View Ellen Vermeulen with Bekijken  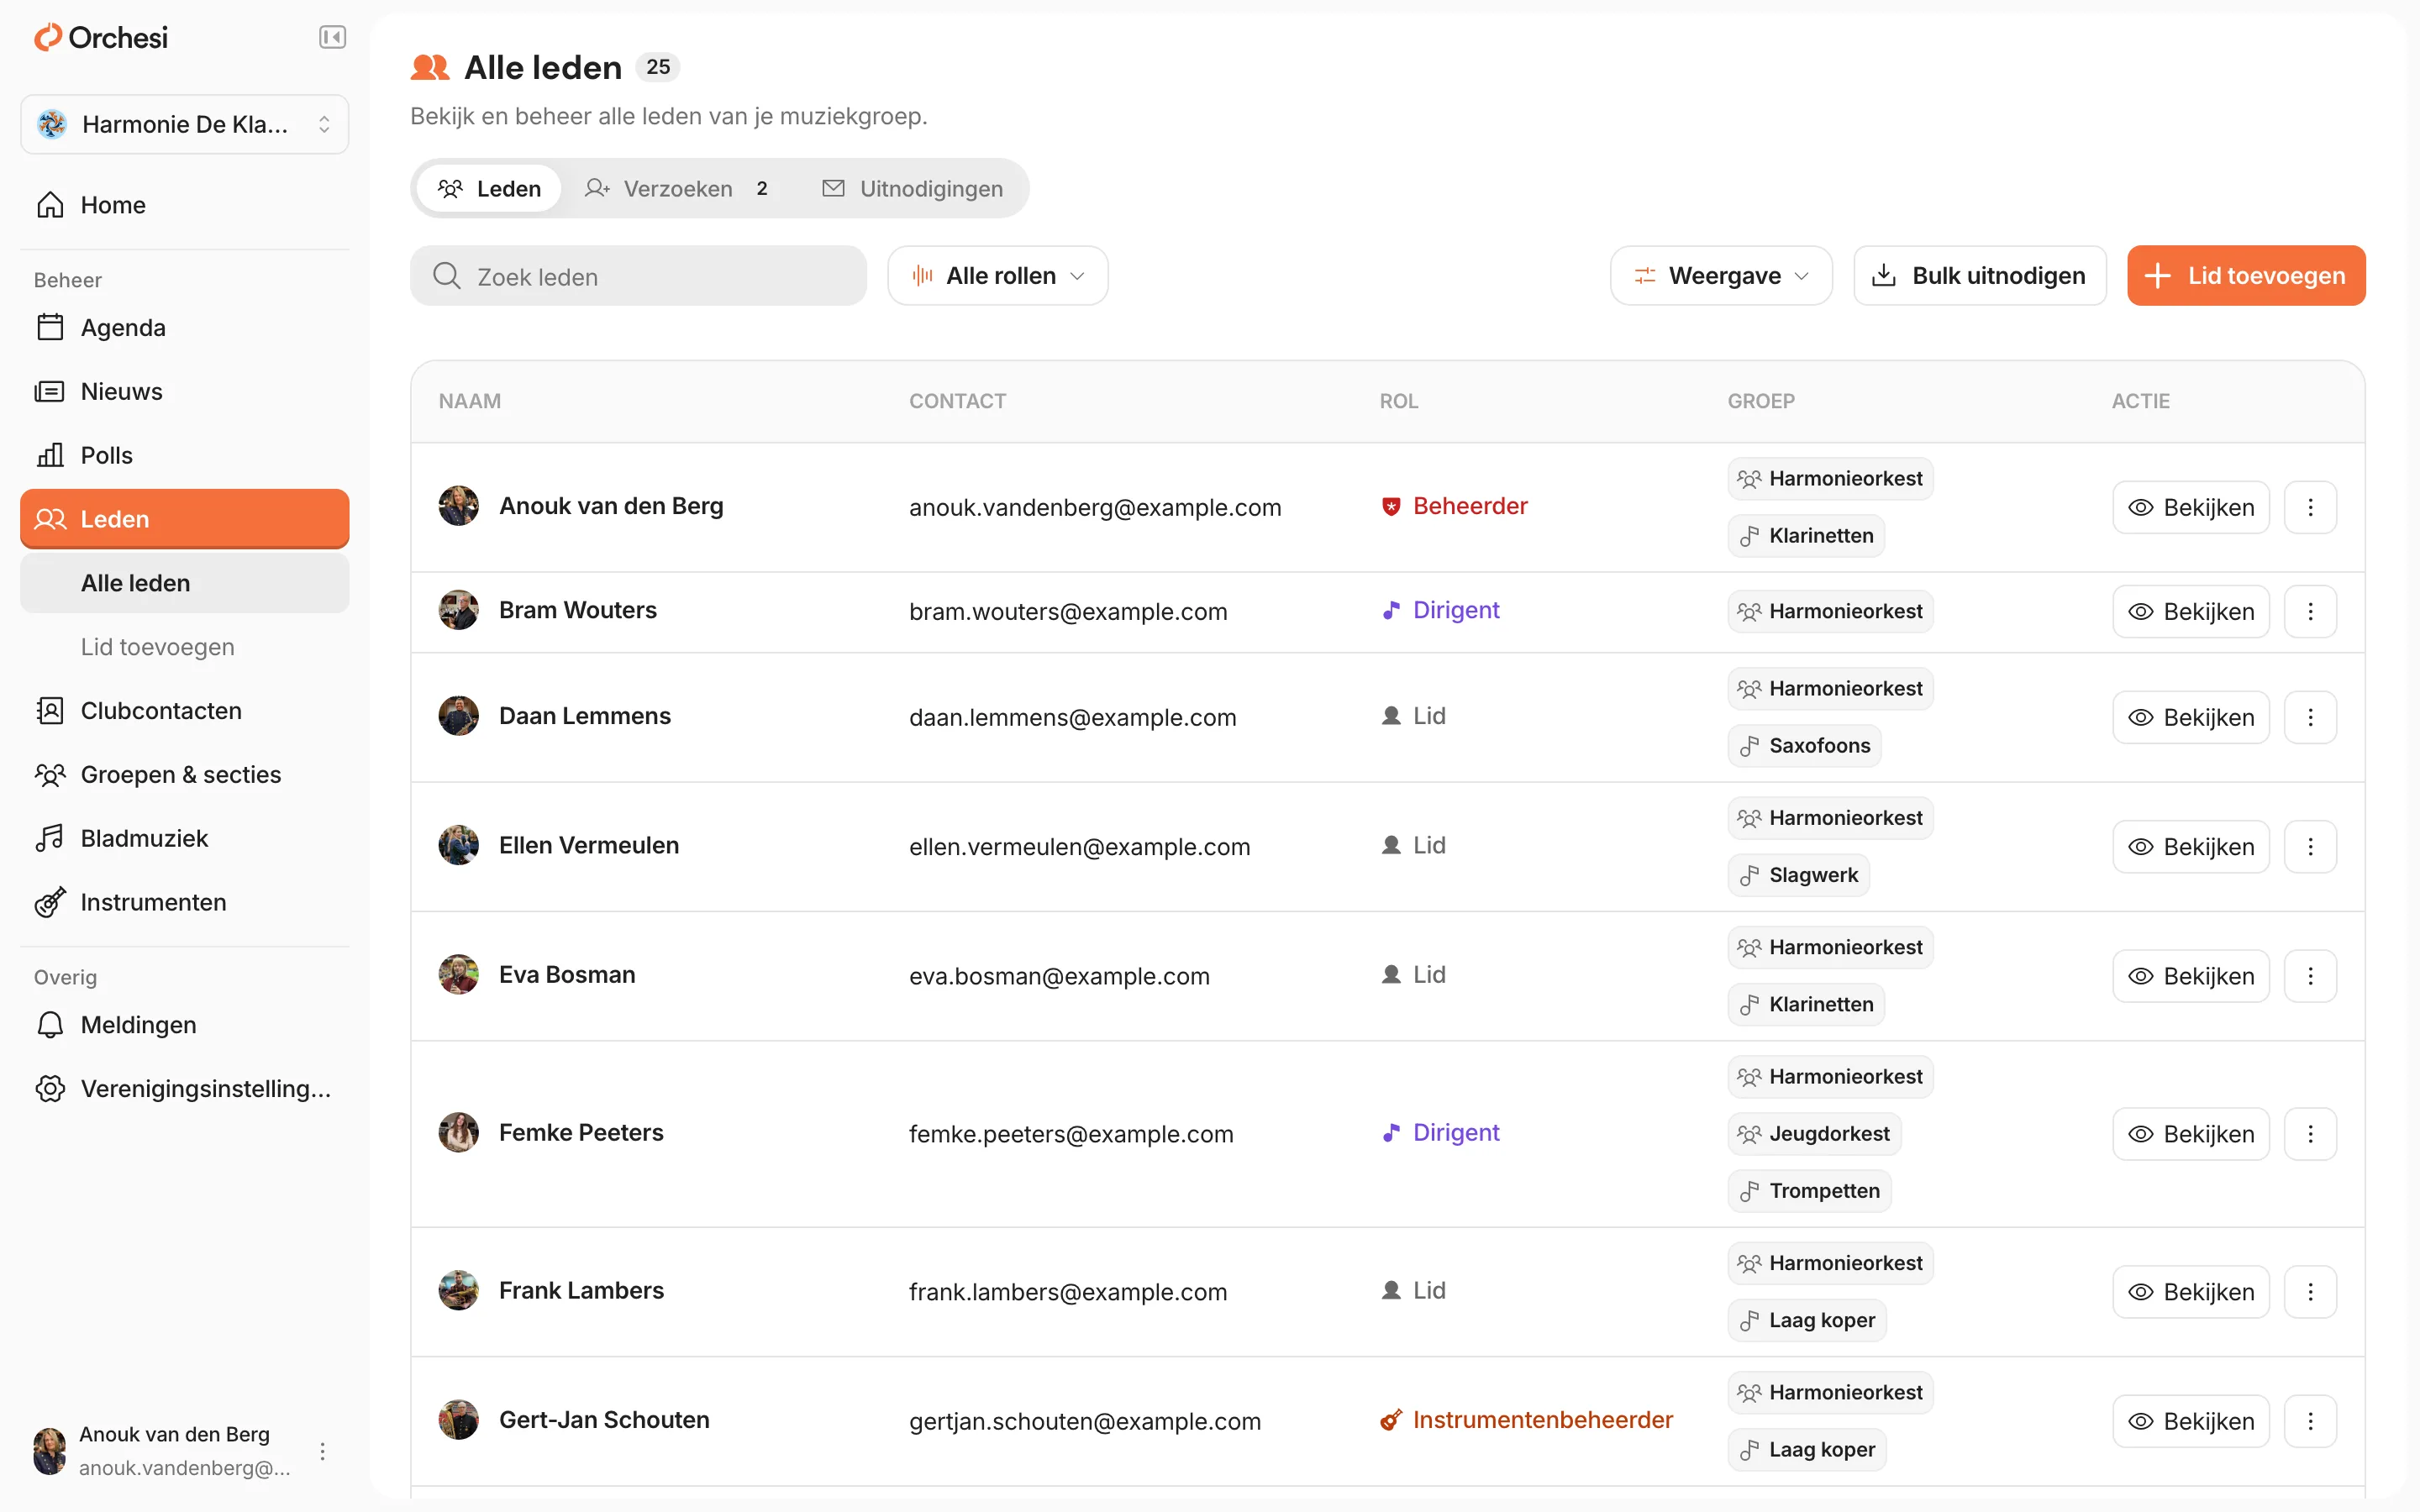click(2191, 847)
